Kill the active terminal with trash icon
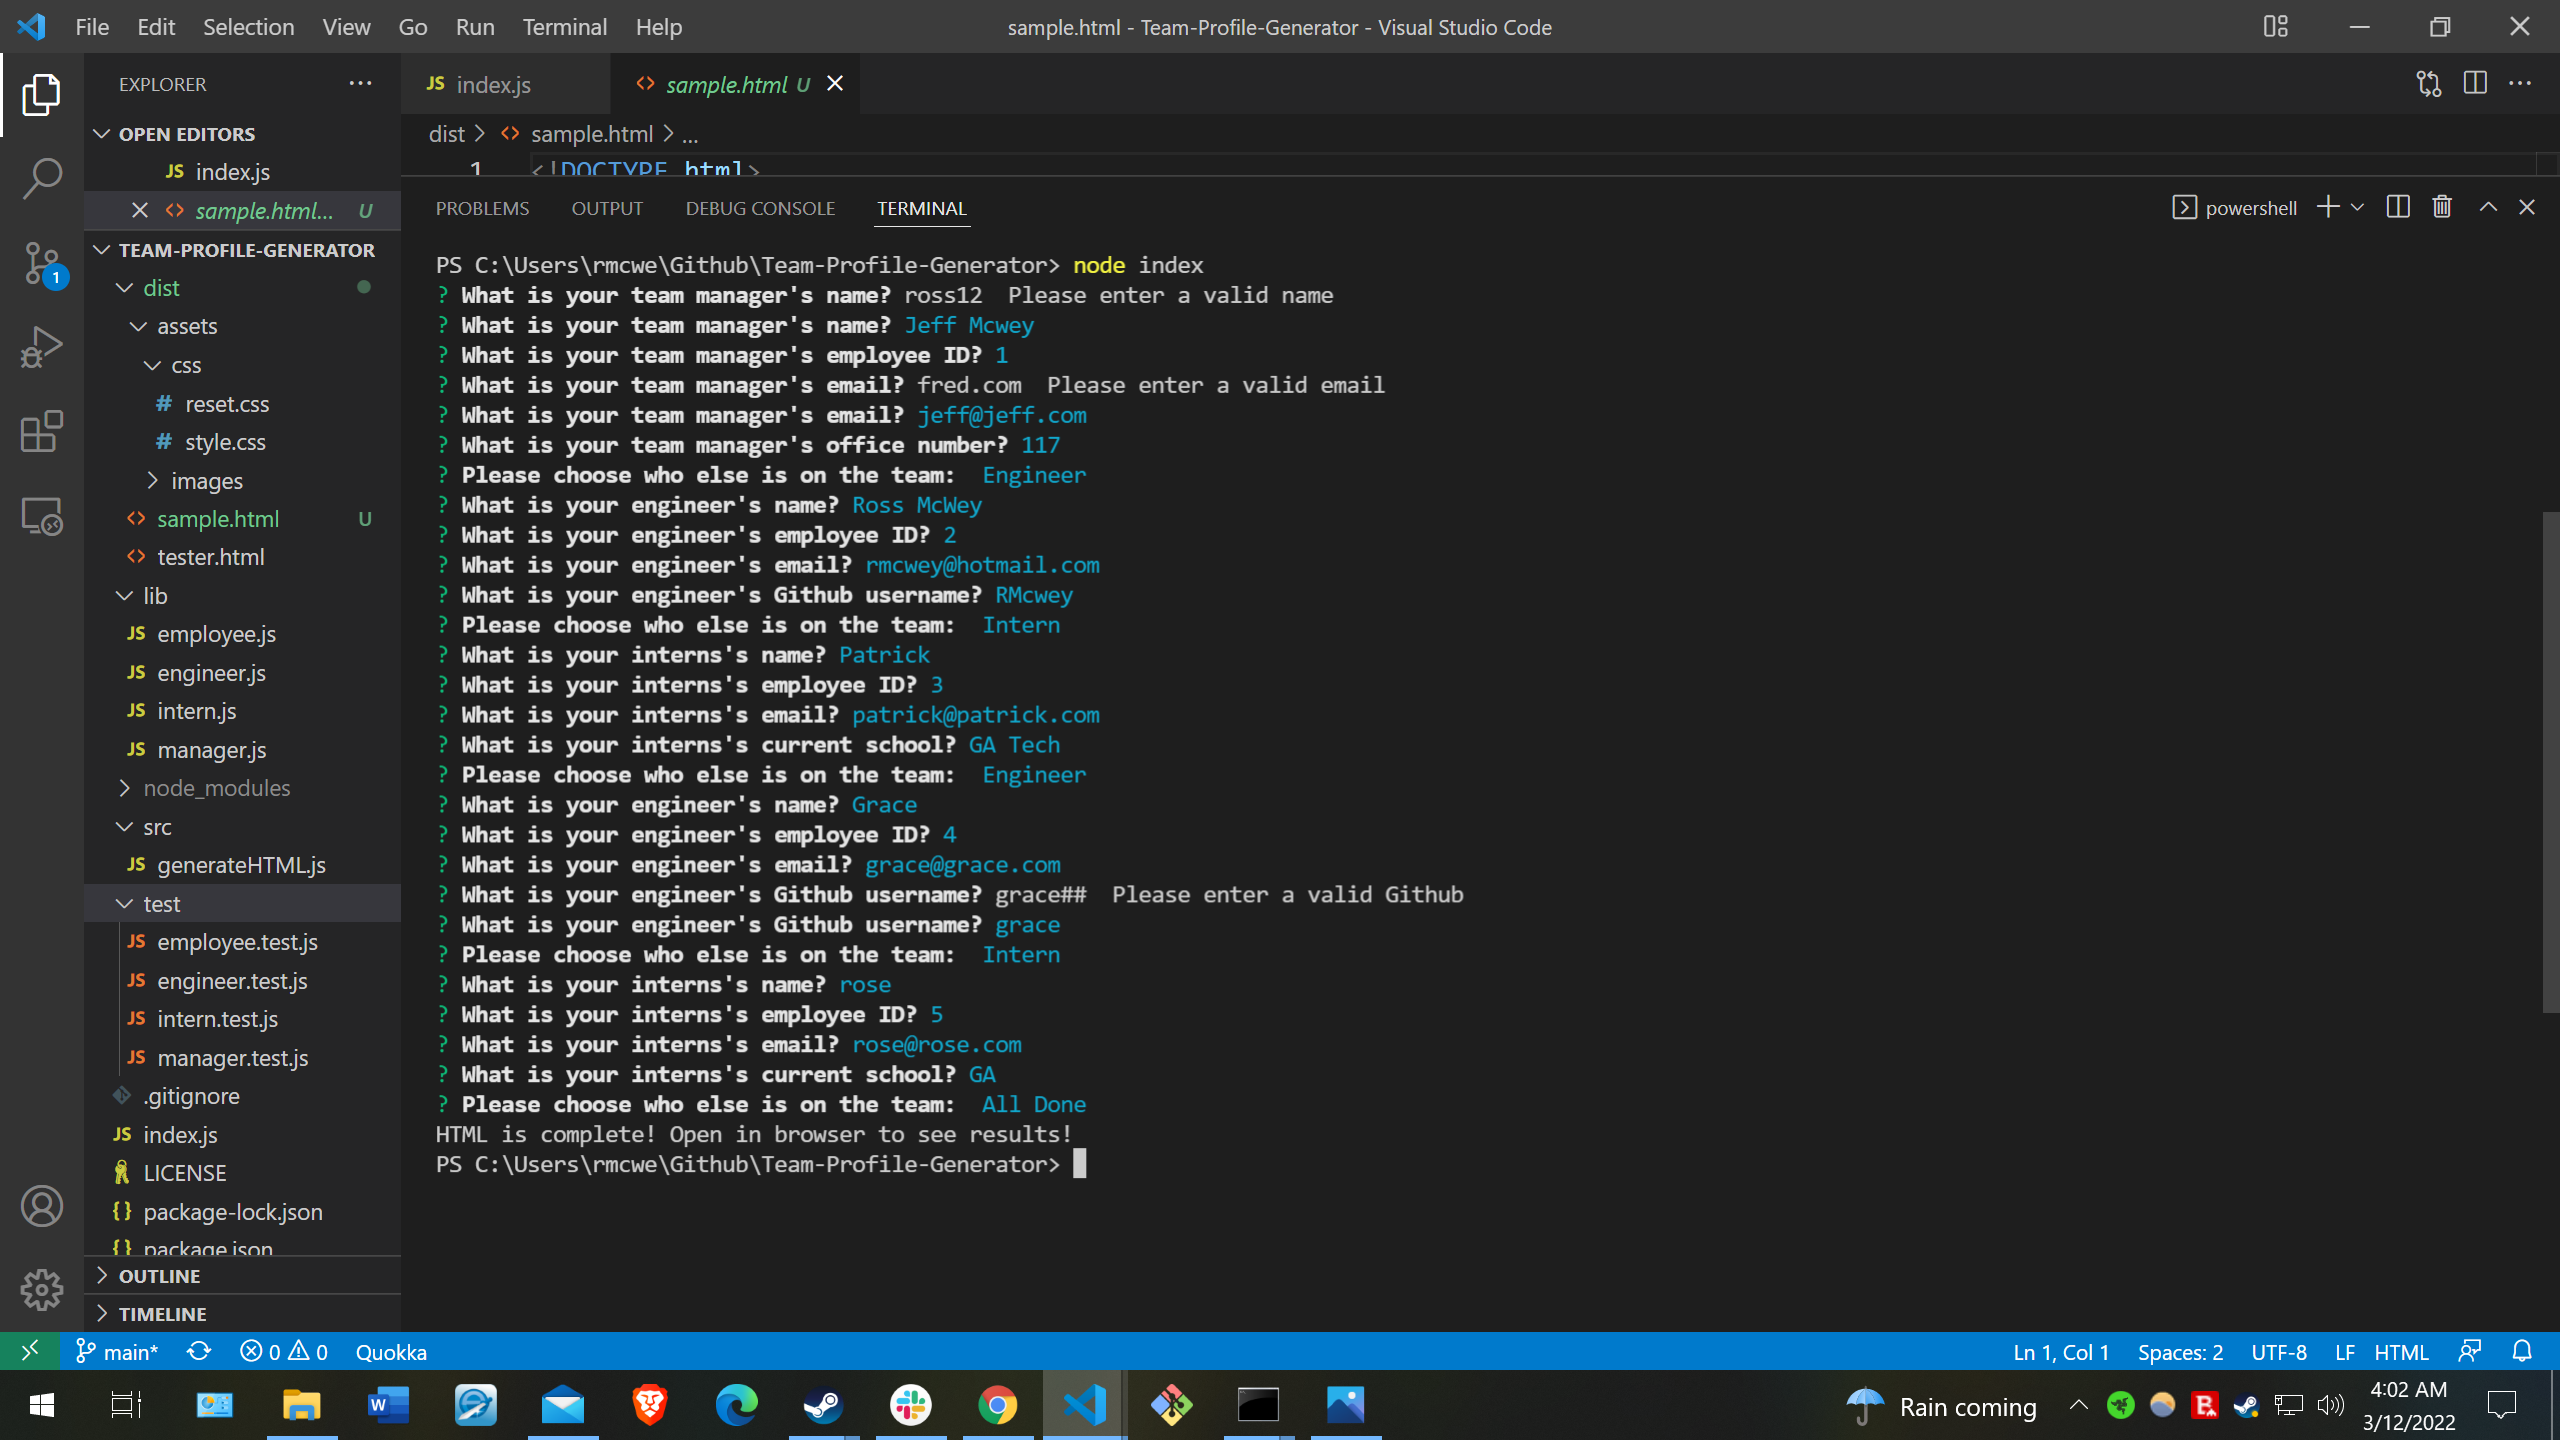This screenshot has width=2560, height=1440. tap(2442, 207)
